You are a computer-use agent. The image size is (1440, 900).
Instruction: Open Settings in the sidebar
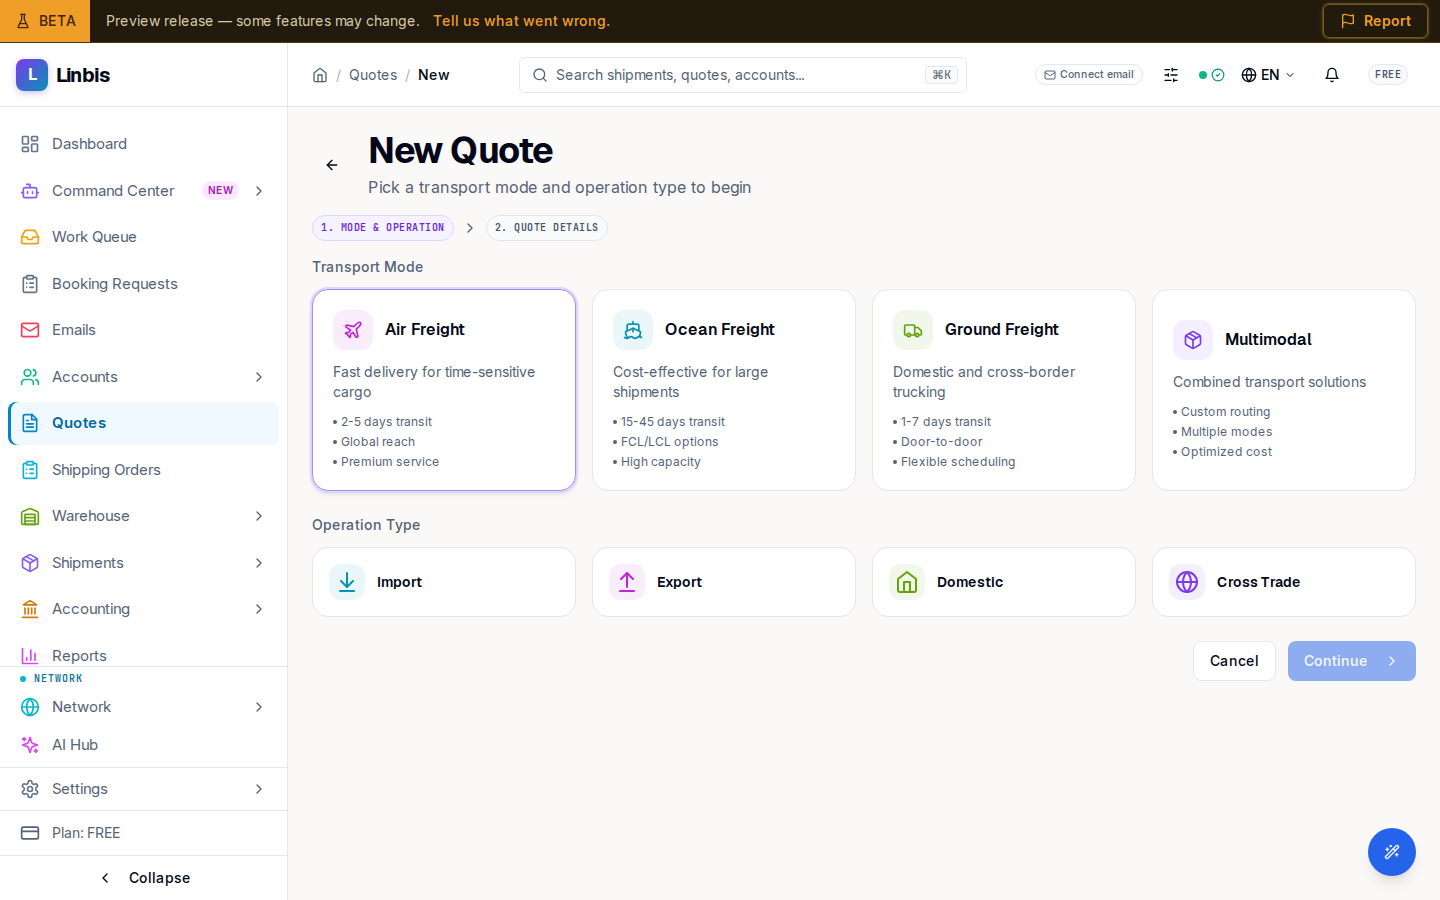pos(143,789)
